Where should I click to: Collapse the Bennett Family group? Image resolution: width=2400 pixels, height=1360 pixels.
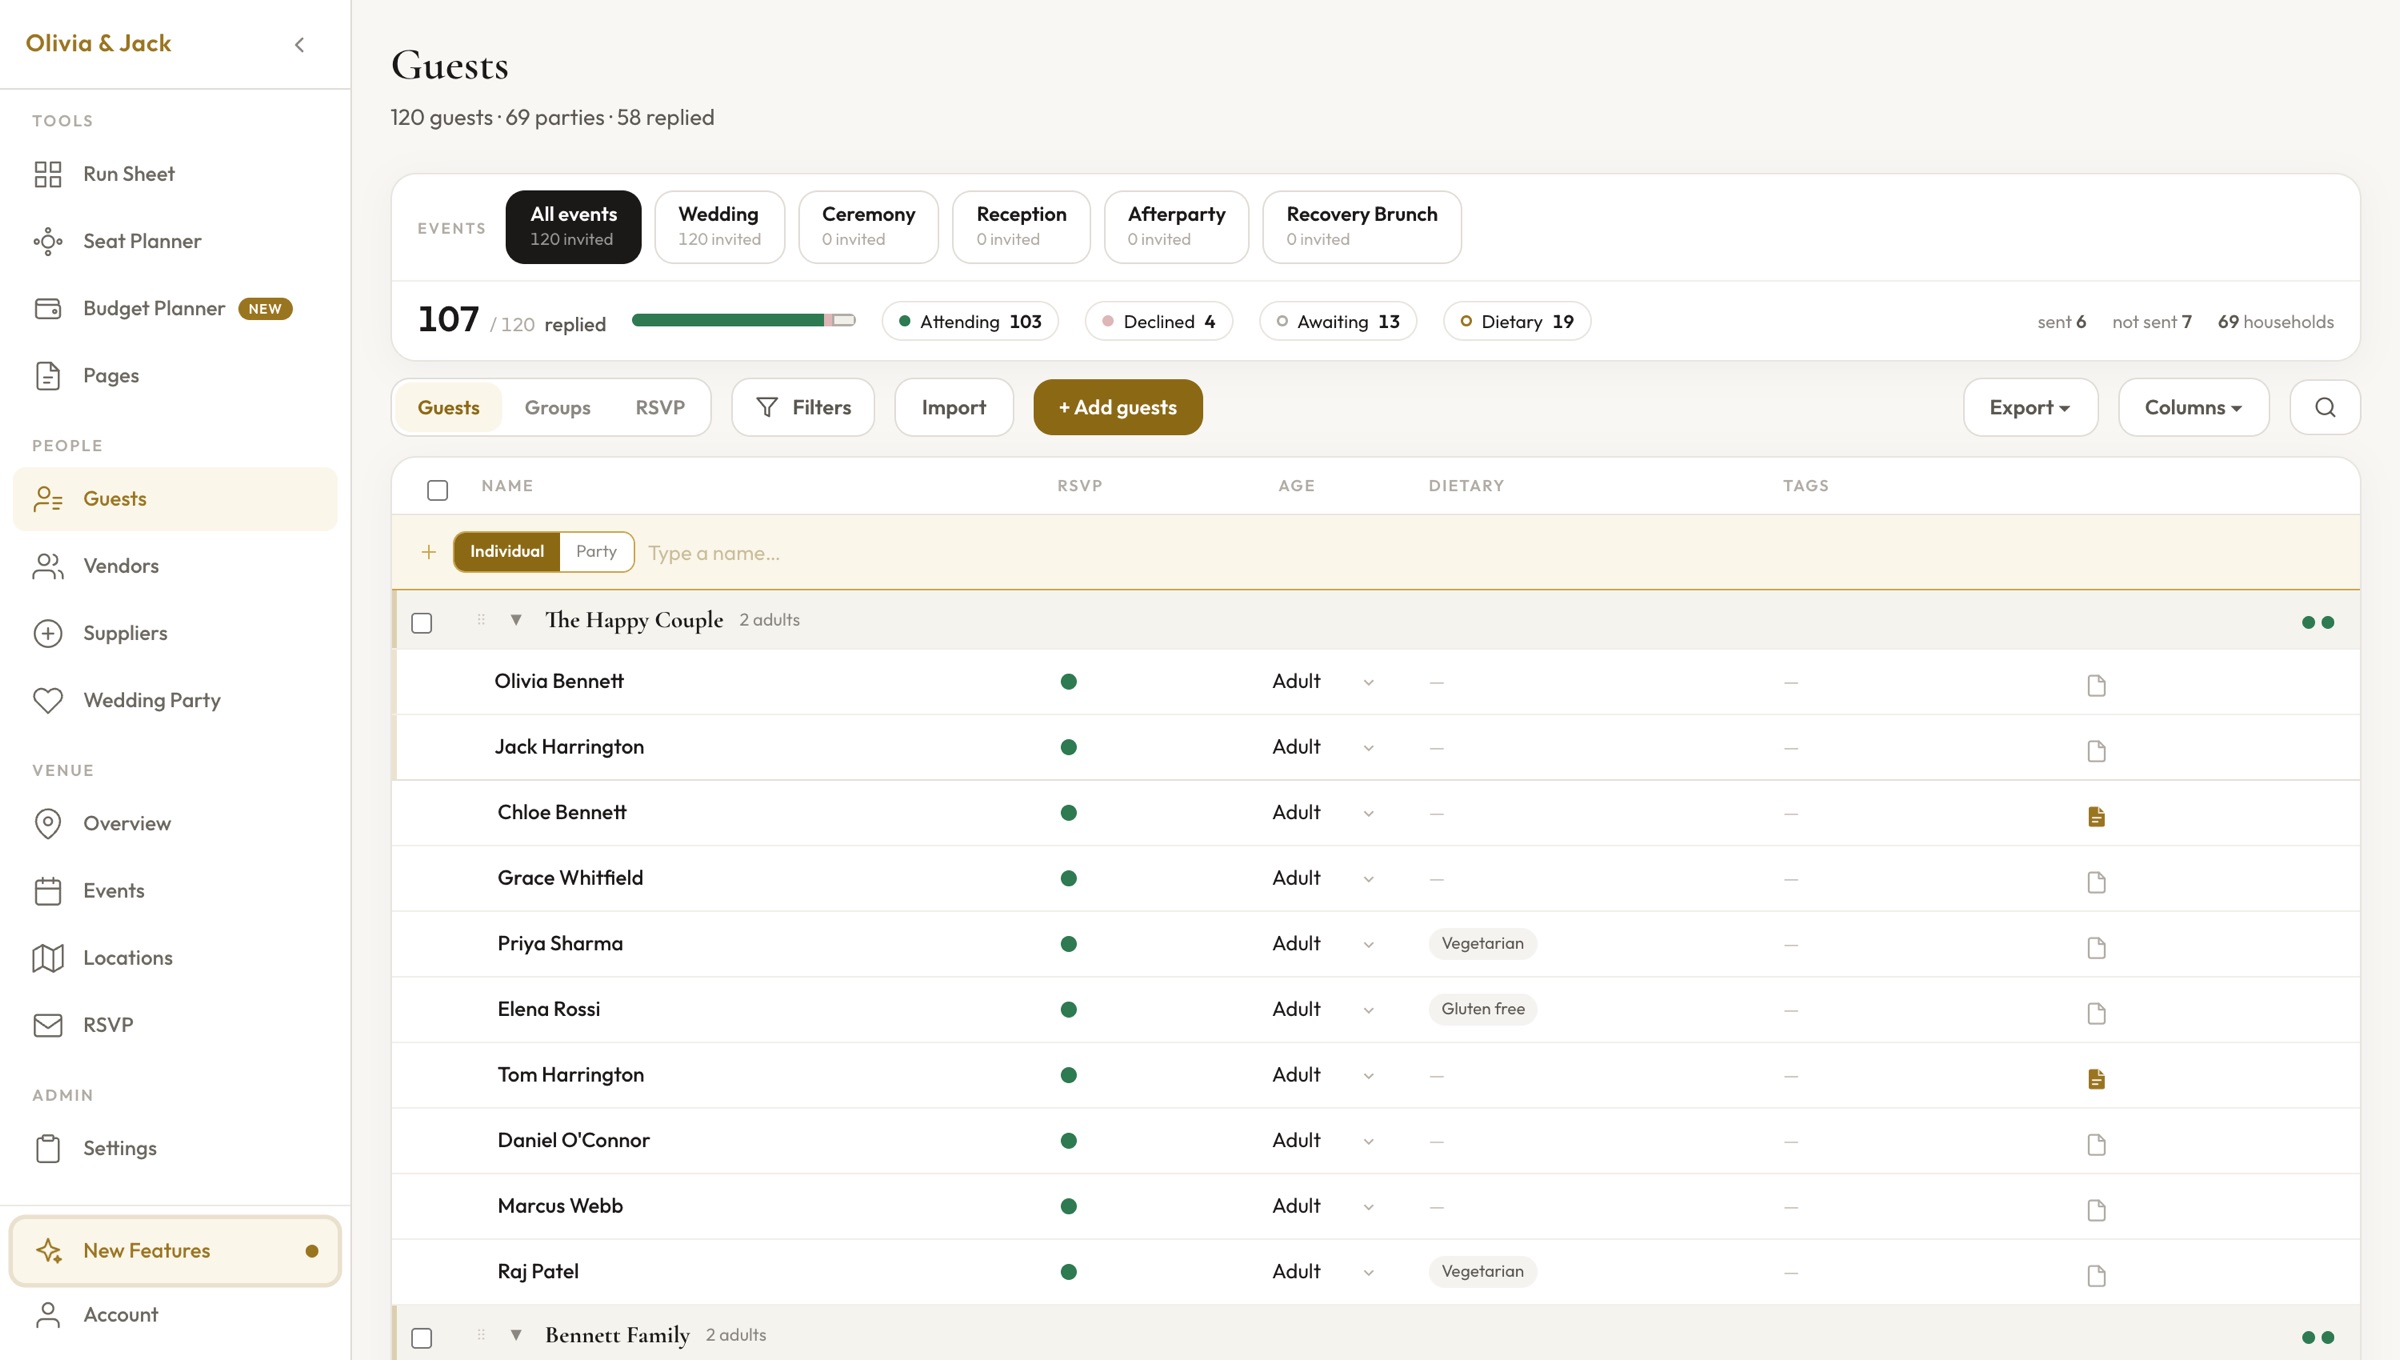(x=516, y=1334)
